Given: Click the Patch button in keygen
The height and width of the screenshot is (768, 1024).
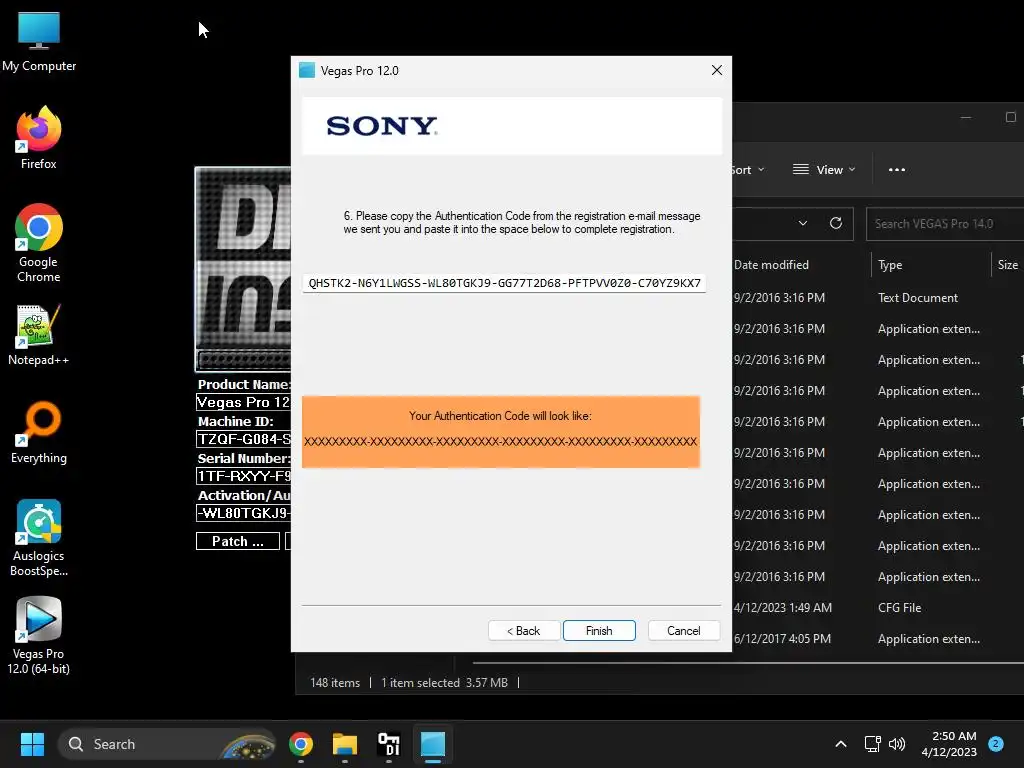Looking at the screenshot, I should pos(238,541).
